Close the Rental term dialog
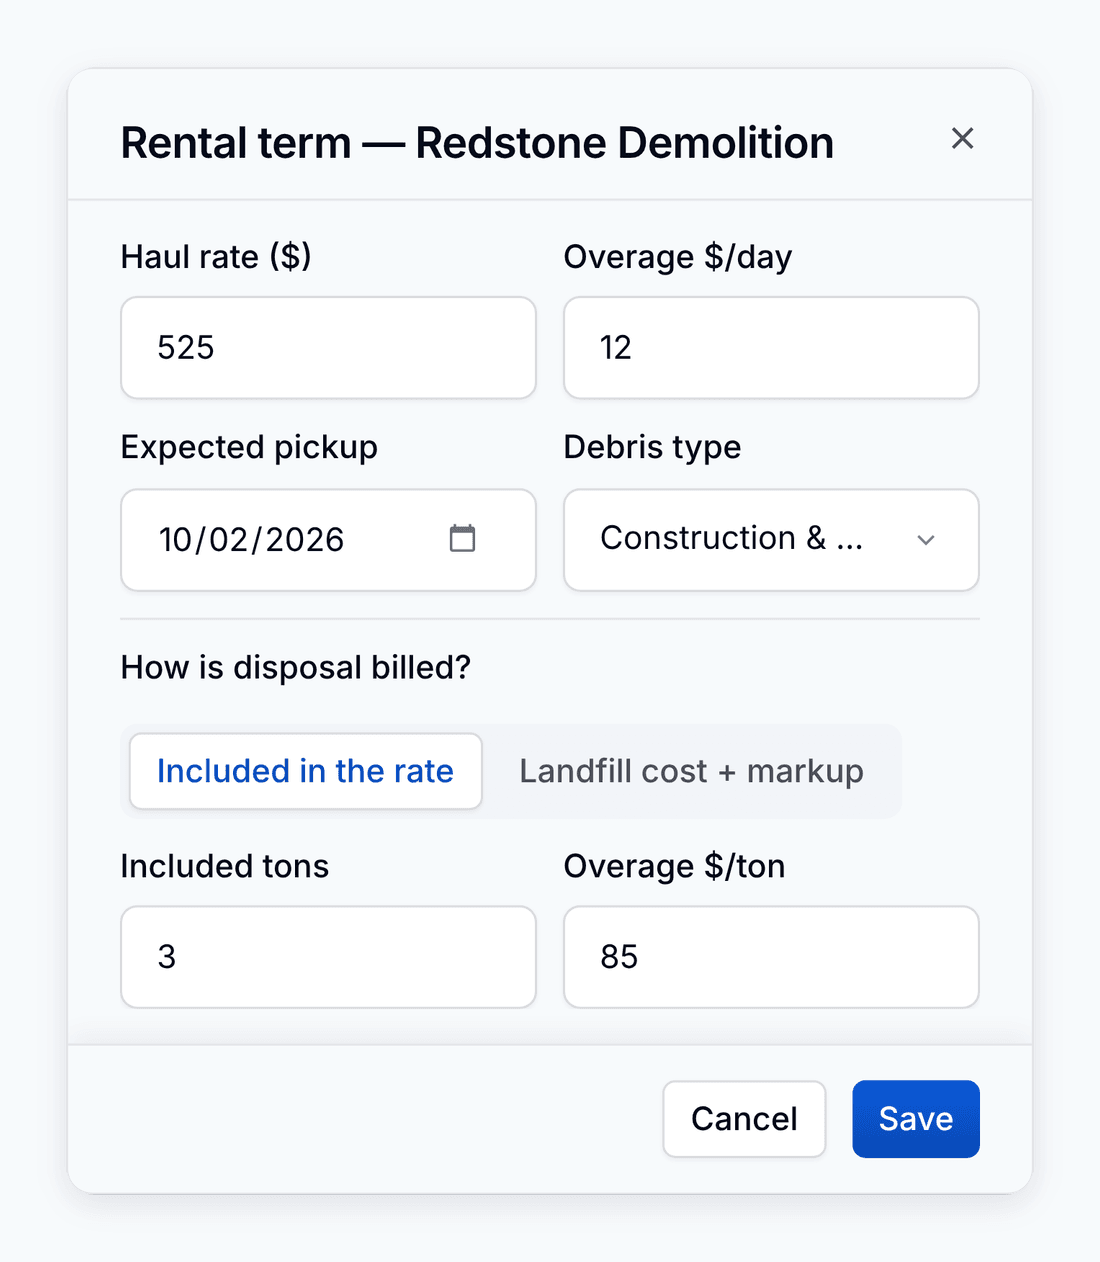The width and height of the screenshot is (1100, 1262). (962, 138)
